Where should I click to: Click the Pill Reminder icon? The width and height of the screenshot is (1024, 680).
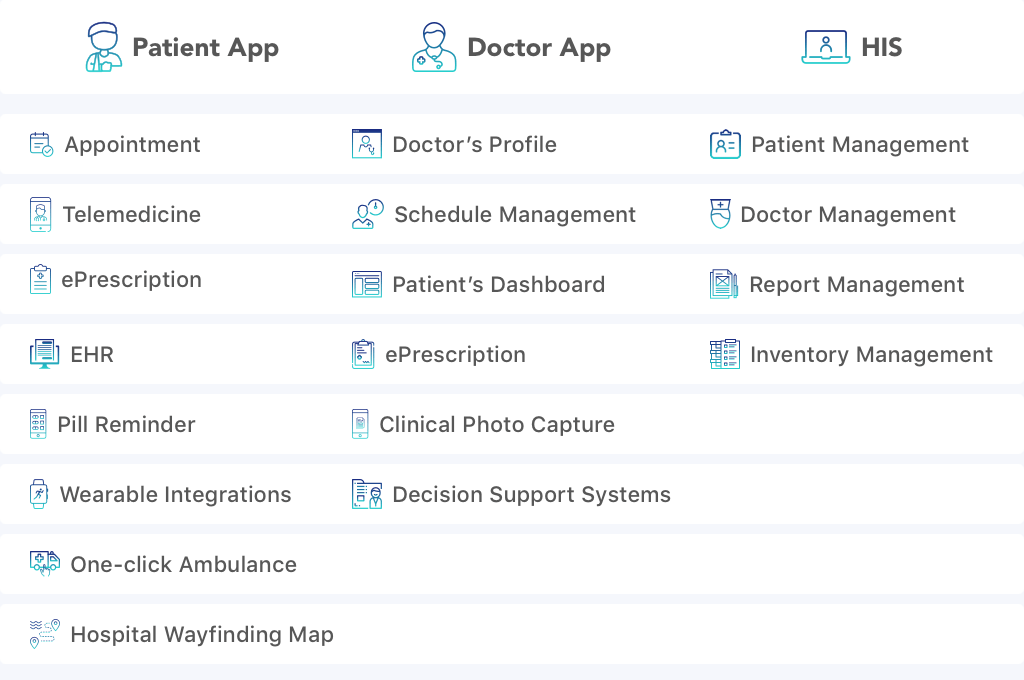(38, 424)
